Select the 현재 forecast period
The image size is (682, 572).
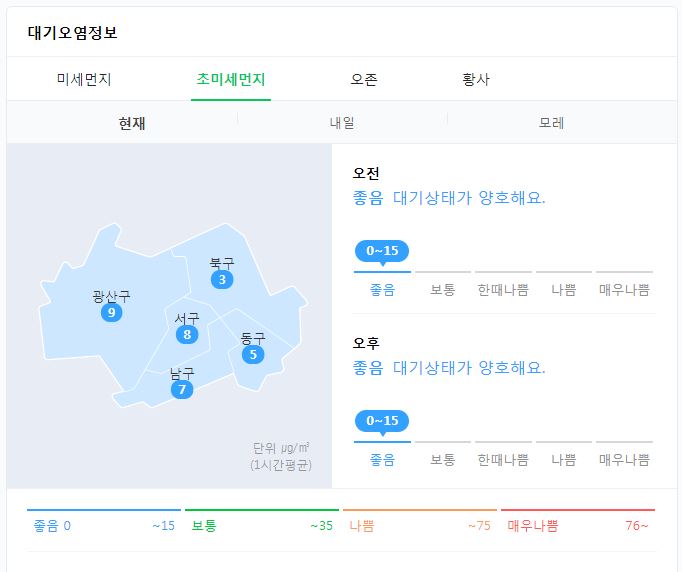(x=132, y=123)
